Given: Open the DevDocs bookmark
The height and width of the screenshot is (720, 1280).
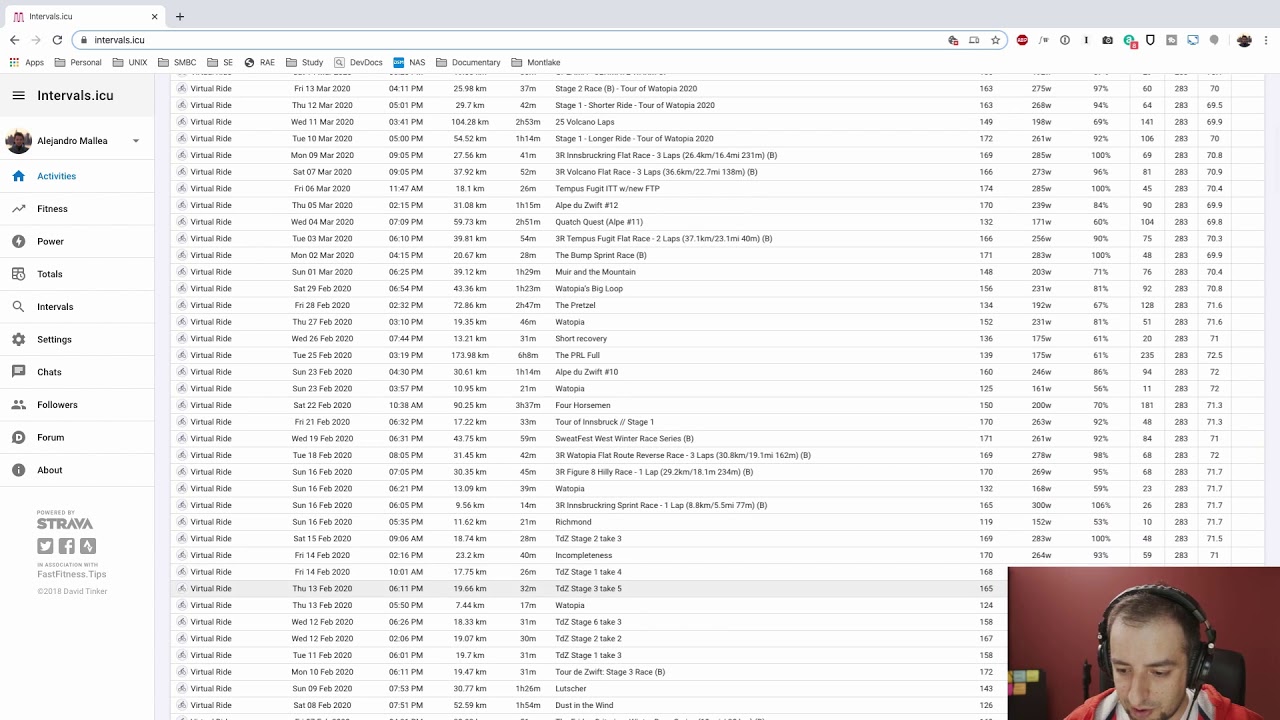Looking at the screenshot, I should point(358,62).
